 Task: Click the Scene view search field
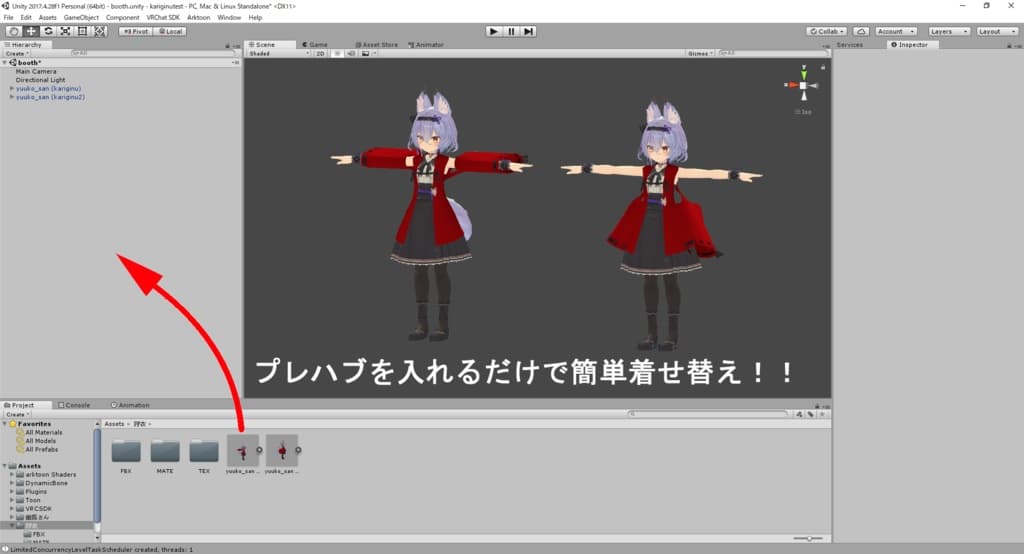772,54
